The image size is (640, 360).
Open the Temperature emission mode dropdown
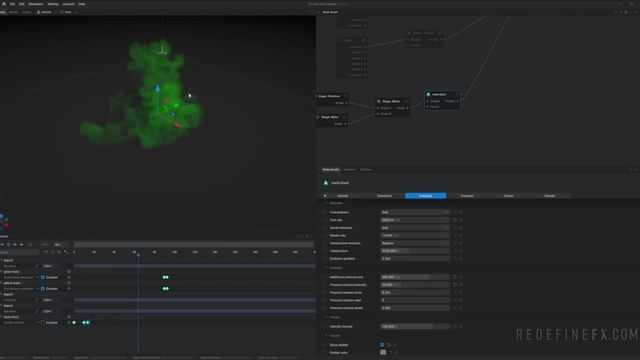pos(415,243)
